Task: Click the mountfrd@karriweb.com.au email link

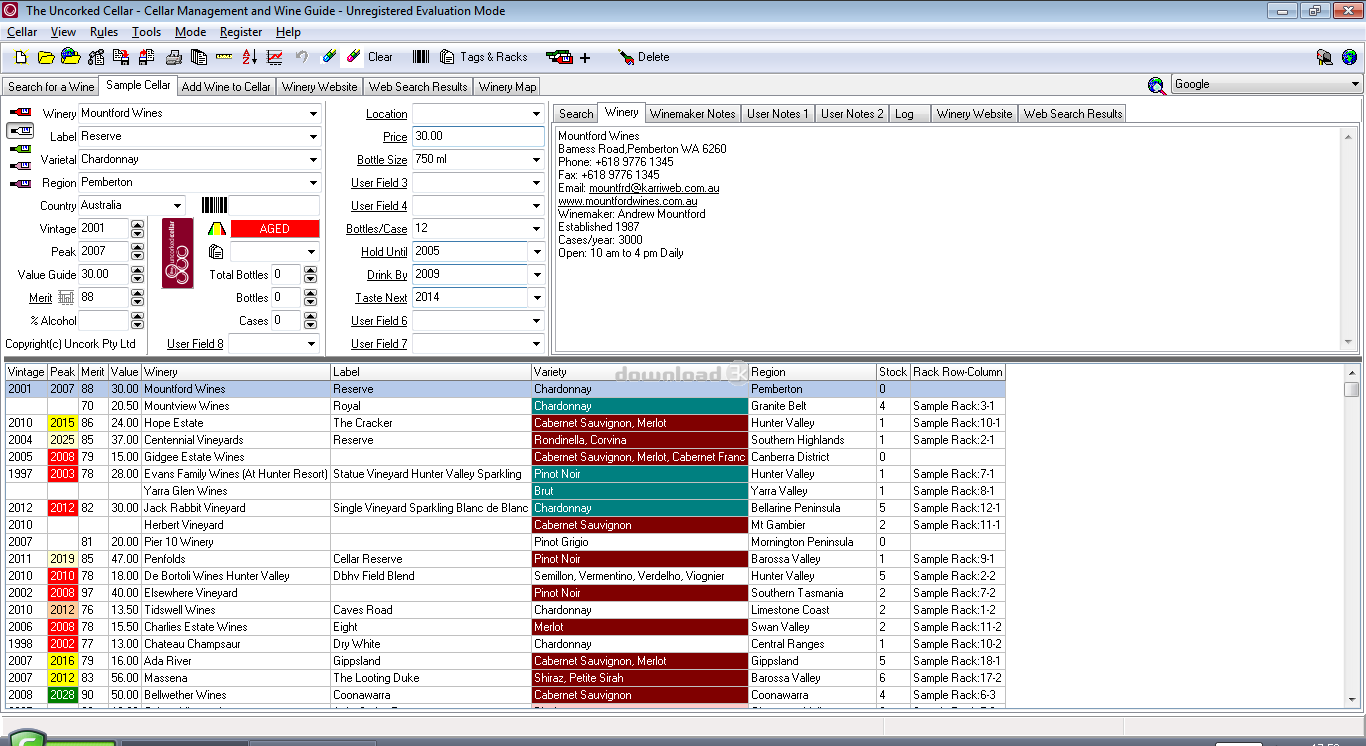Action: pyautogui.click(x=654, y=188)
